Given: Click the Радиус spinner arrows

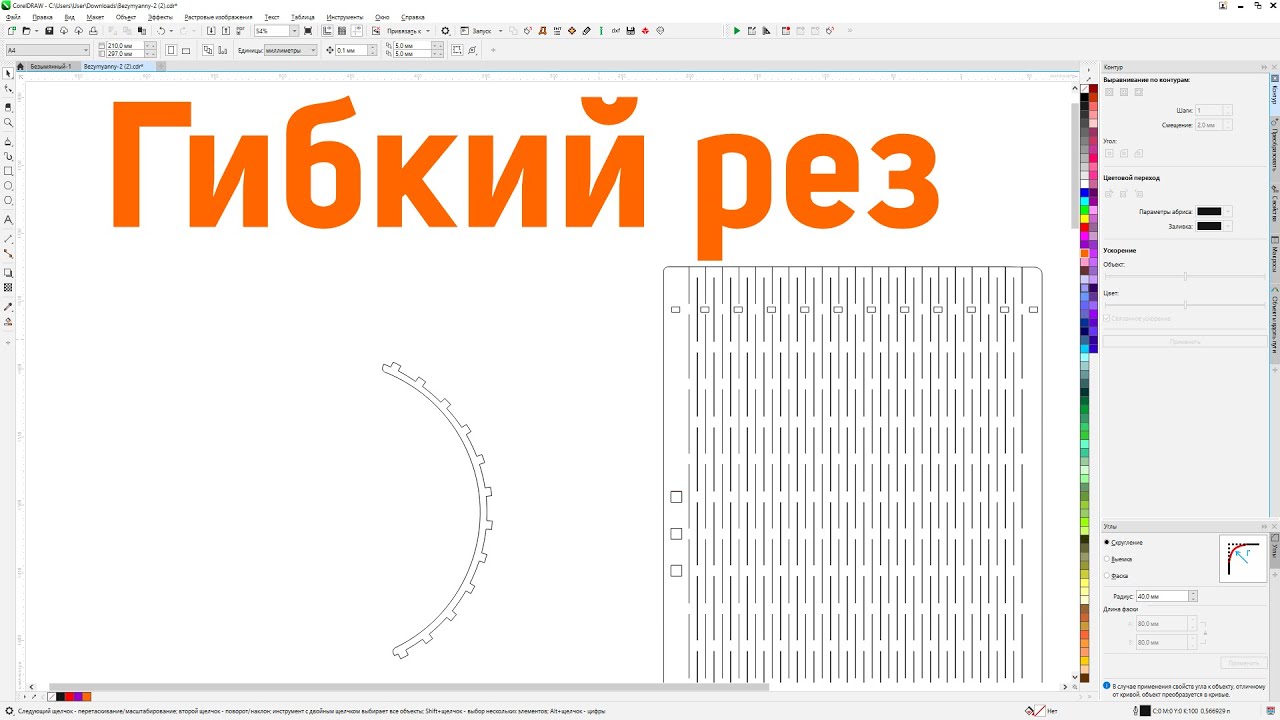Looking at the screenshot, I should click(1193, 596).
